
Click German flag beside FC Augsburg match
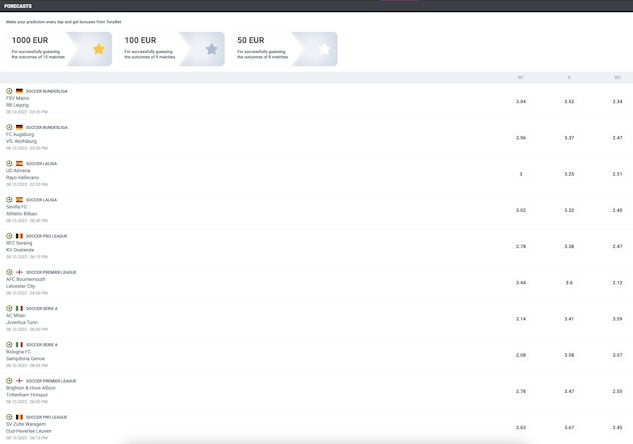point(19,127)
